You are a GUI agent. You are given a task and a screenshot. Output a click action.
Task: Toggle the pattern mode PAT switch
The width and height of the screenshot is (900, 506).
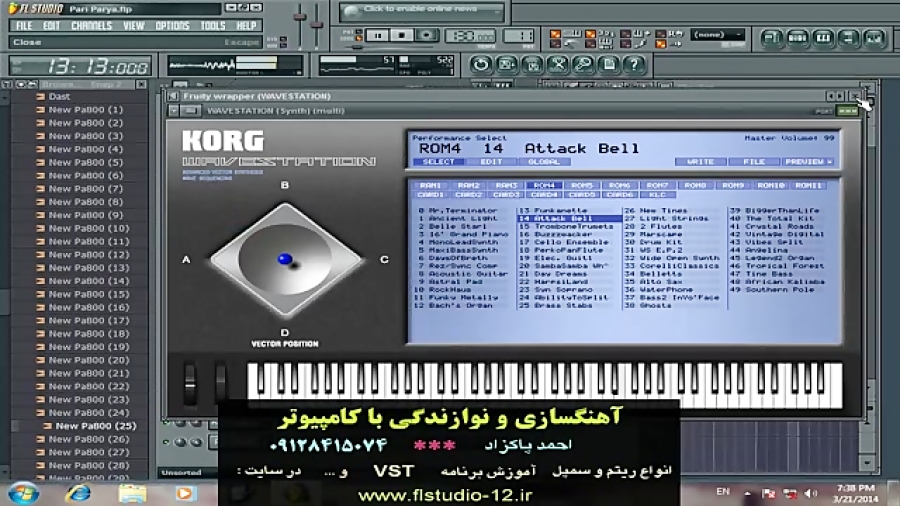tap(359, 32)
